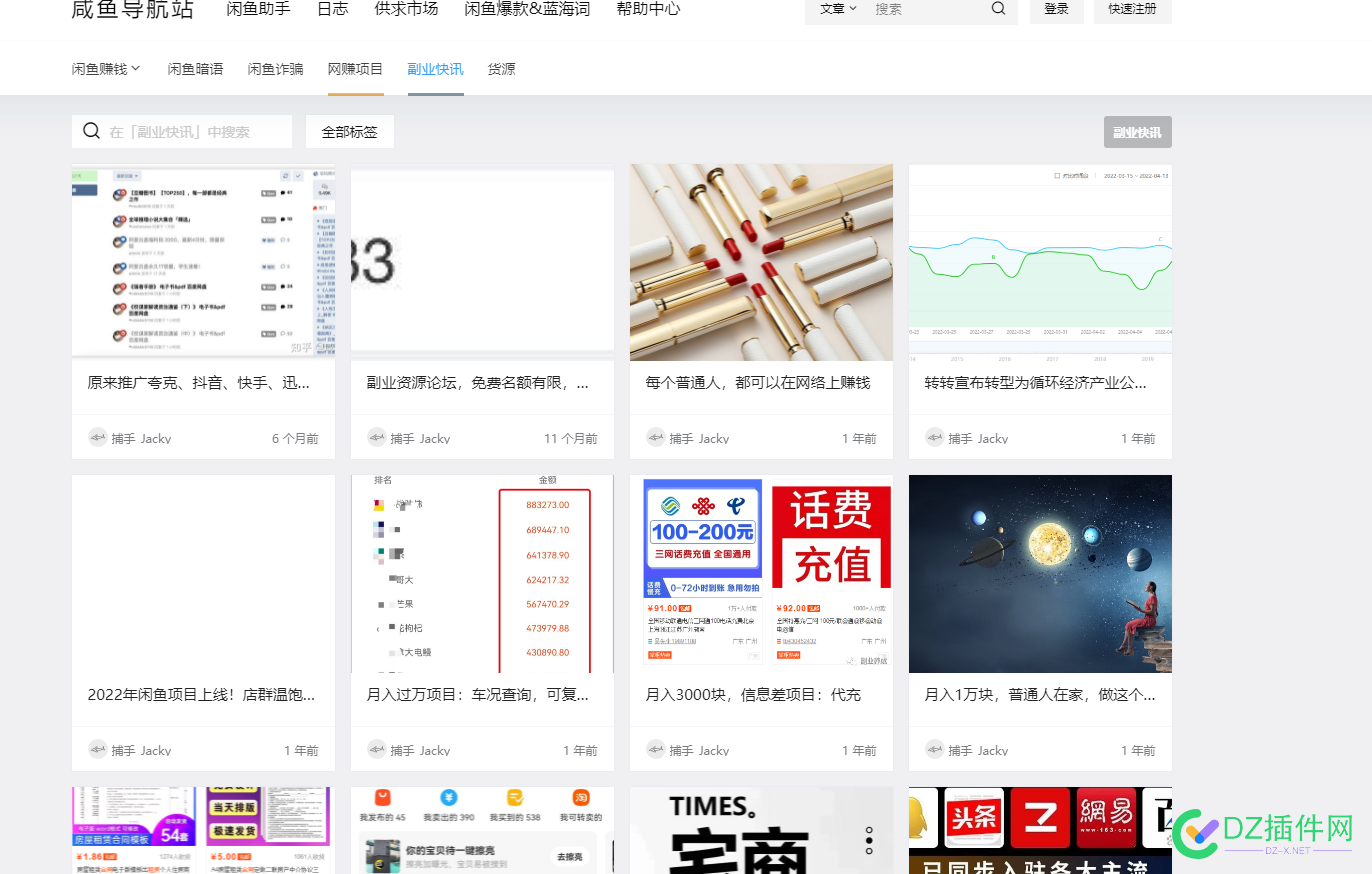Viewport: 1372px width, 874px height.
Task: Focus the header 搜索 input field
Action: click(x=926, y=8)
